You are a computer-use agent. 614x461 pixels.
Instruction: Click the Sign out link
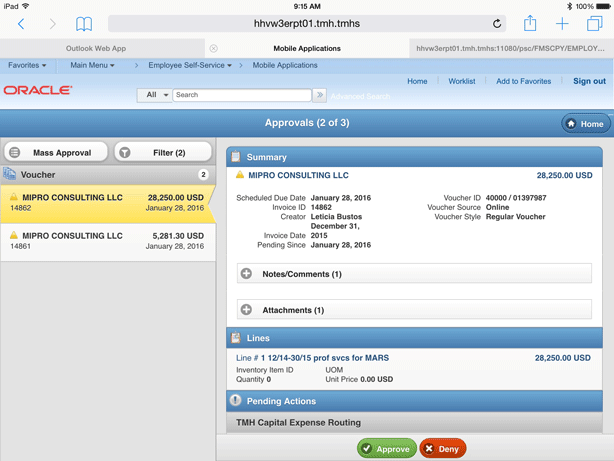coord(589,81)
